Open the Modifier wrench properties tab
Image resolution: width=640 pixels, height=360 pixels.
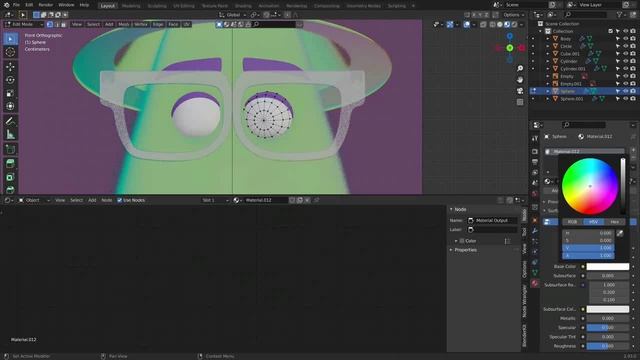(535, 231)
